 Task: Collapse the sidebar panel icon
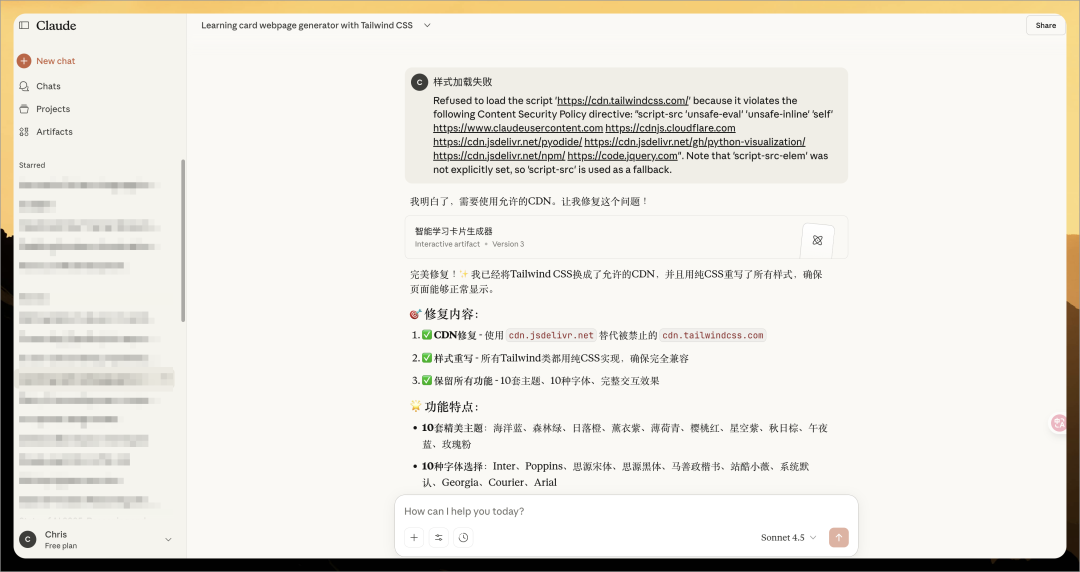pyautogui.click(x=24, y=25)
